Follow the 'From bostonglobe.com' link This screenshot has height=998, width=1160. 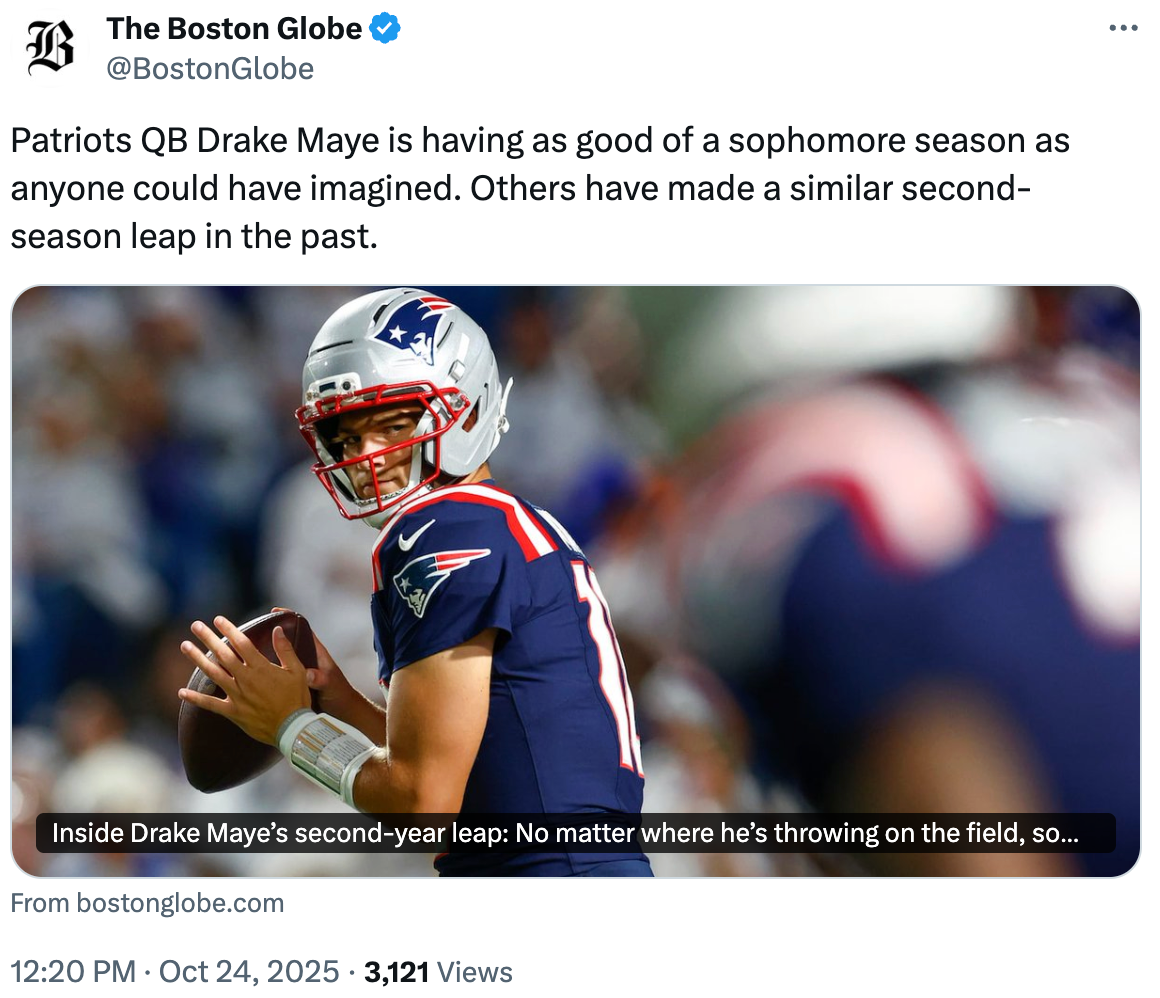coord(147,903)
